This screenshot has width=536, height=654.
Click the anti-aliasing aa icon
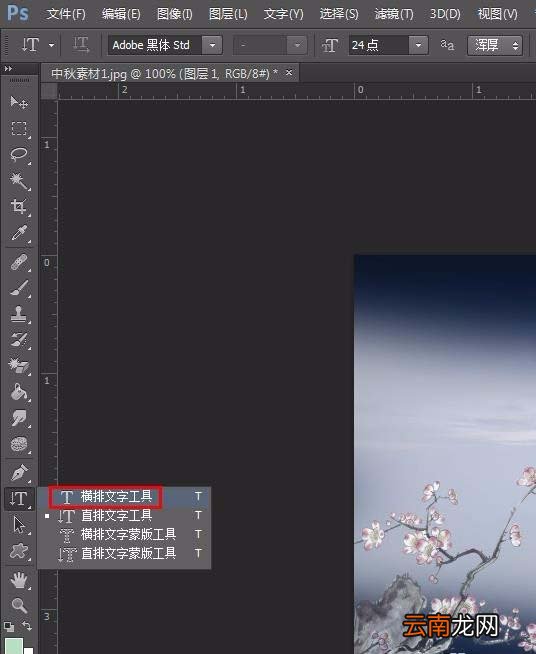tap(447, 45)
